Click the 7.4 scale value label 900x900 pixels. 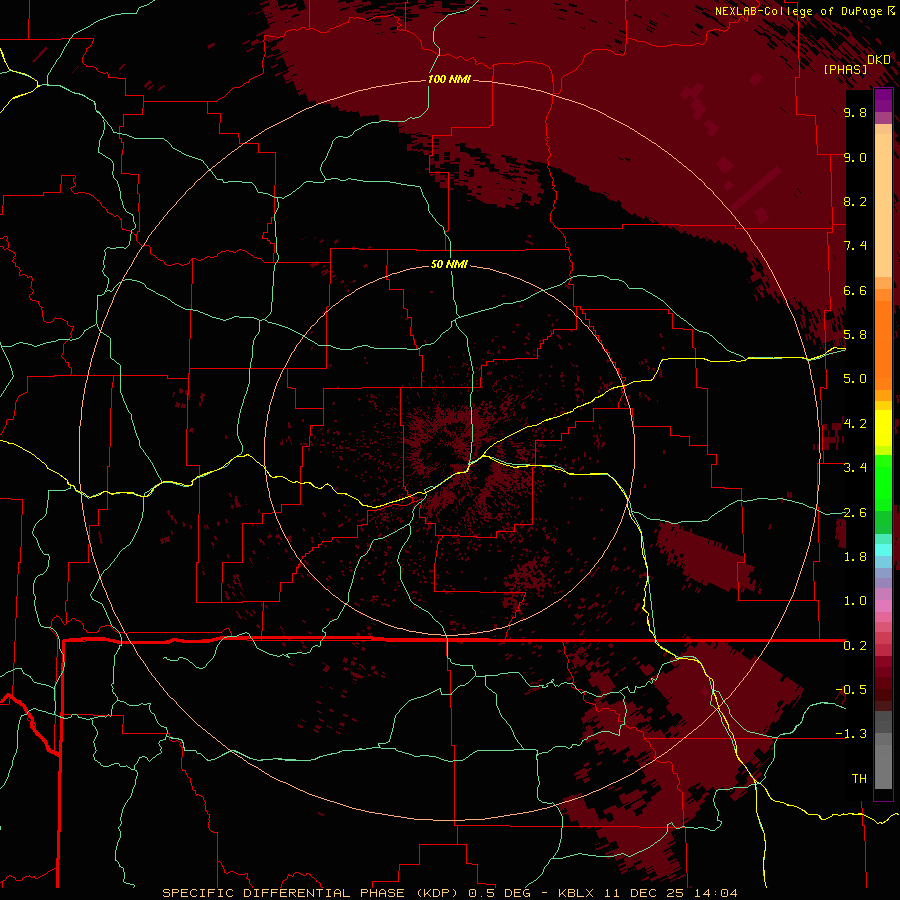coord(855,246)
